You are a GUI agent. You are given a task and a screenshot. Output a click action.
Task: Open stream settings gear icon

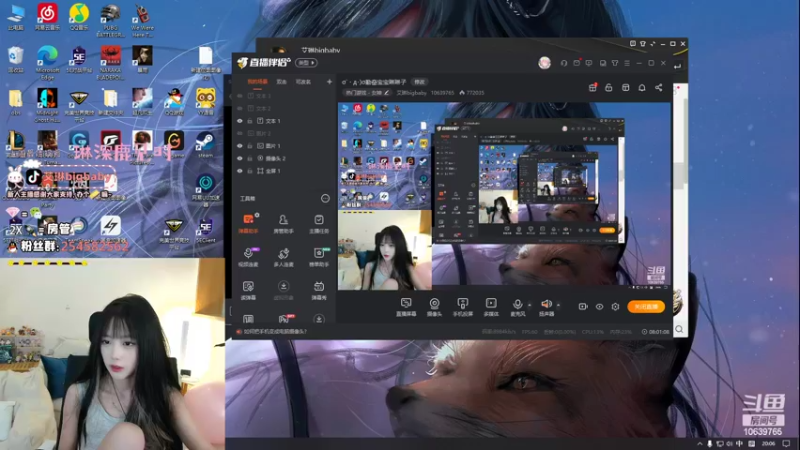[615, 307]
